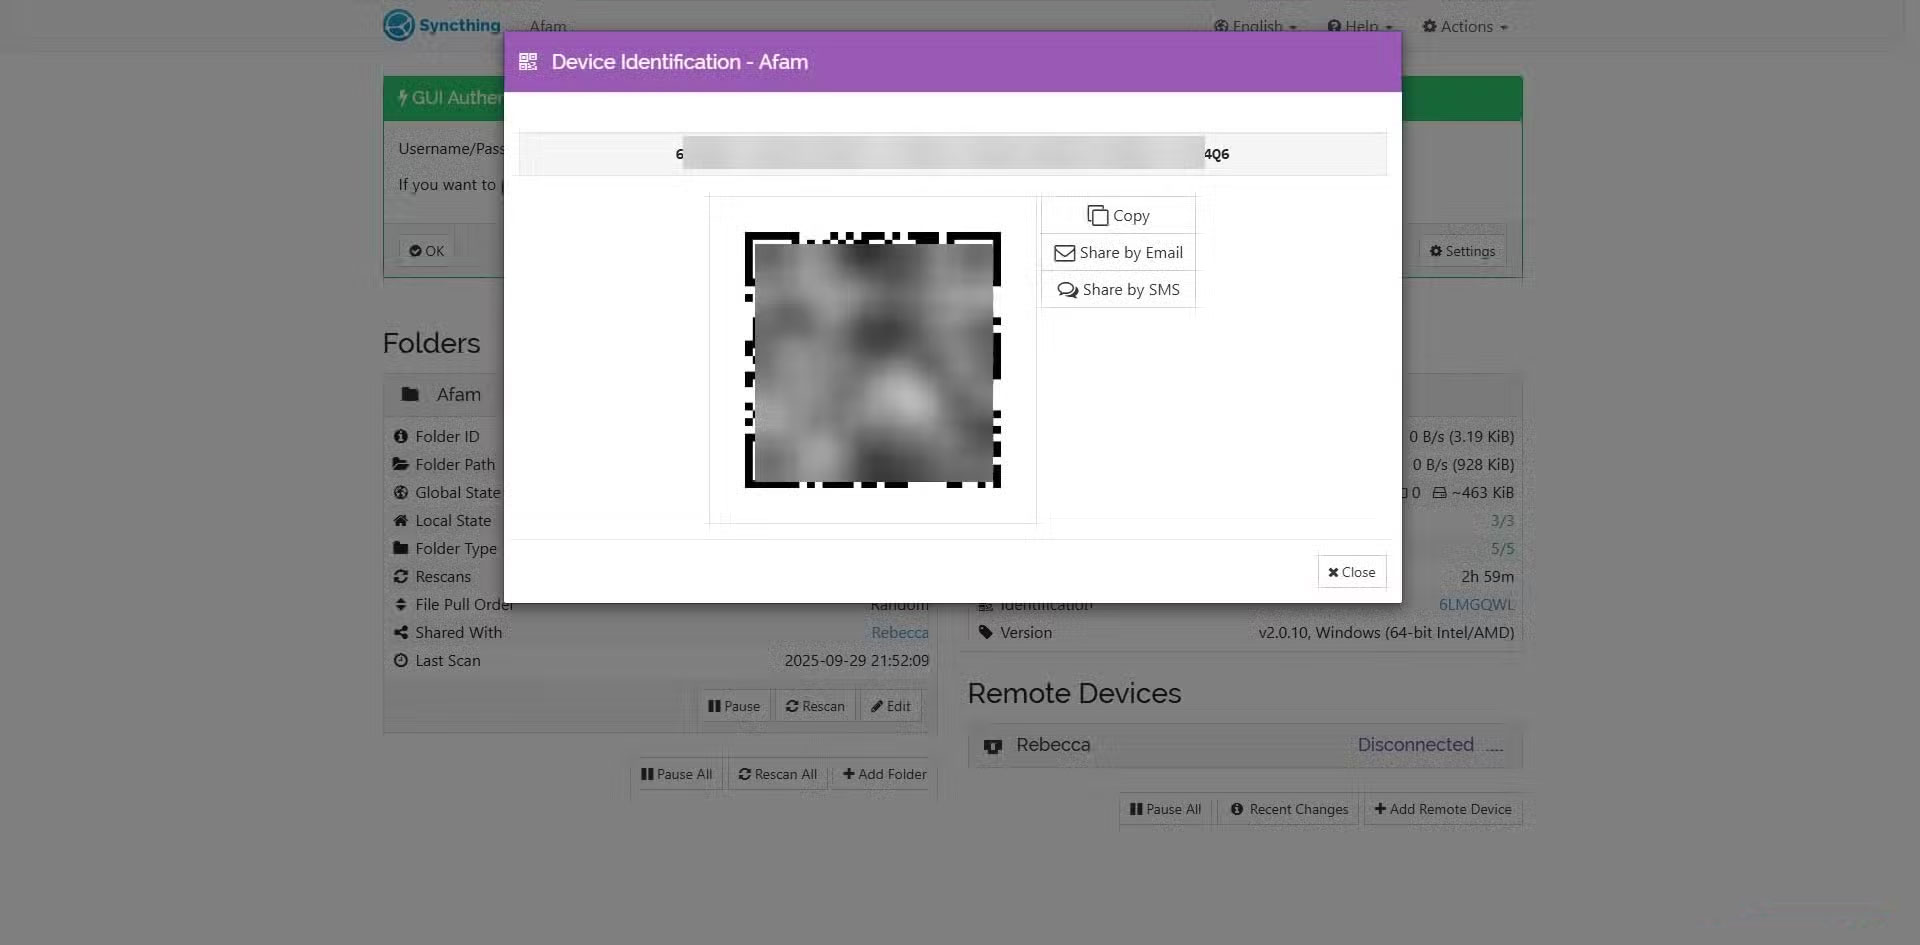Click the QR code image
The height and width of the screenshot is (945, 1920).
tap(872, 360)
